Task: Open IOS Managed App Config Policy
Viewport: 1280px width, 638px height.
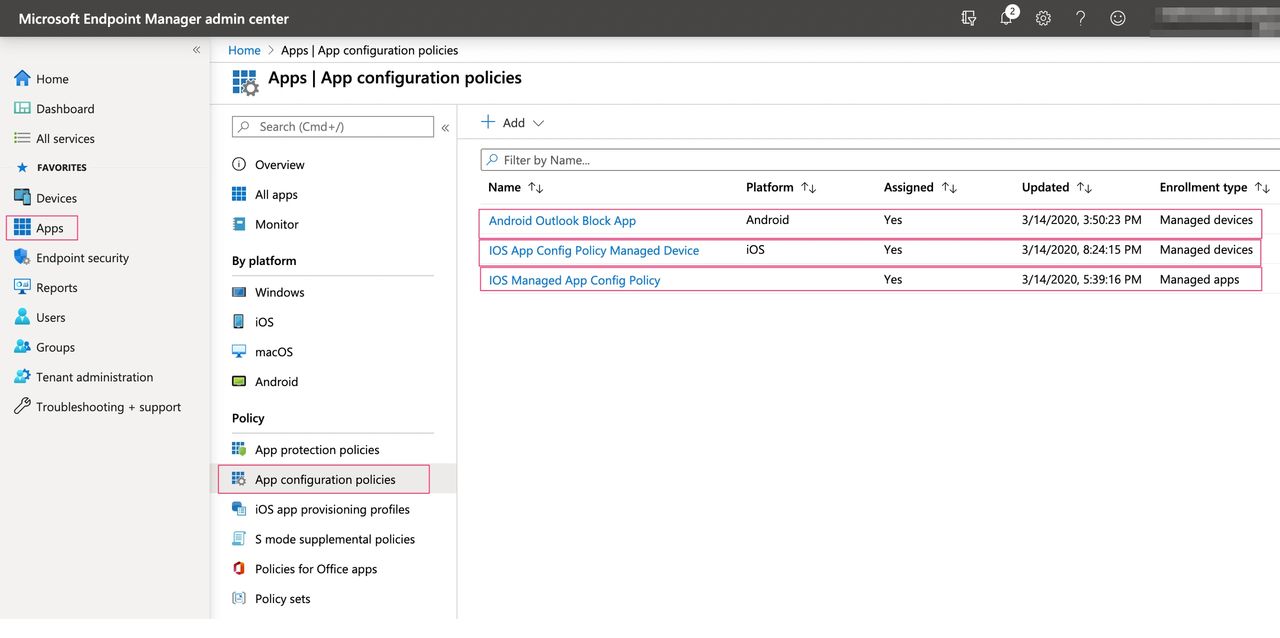Action: tap(574, 281)
